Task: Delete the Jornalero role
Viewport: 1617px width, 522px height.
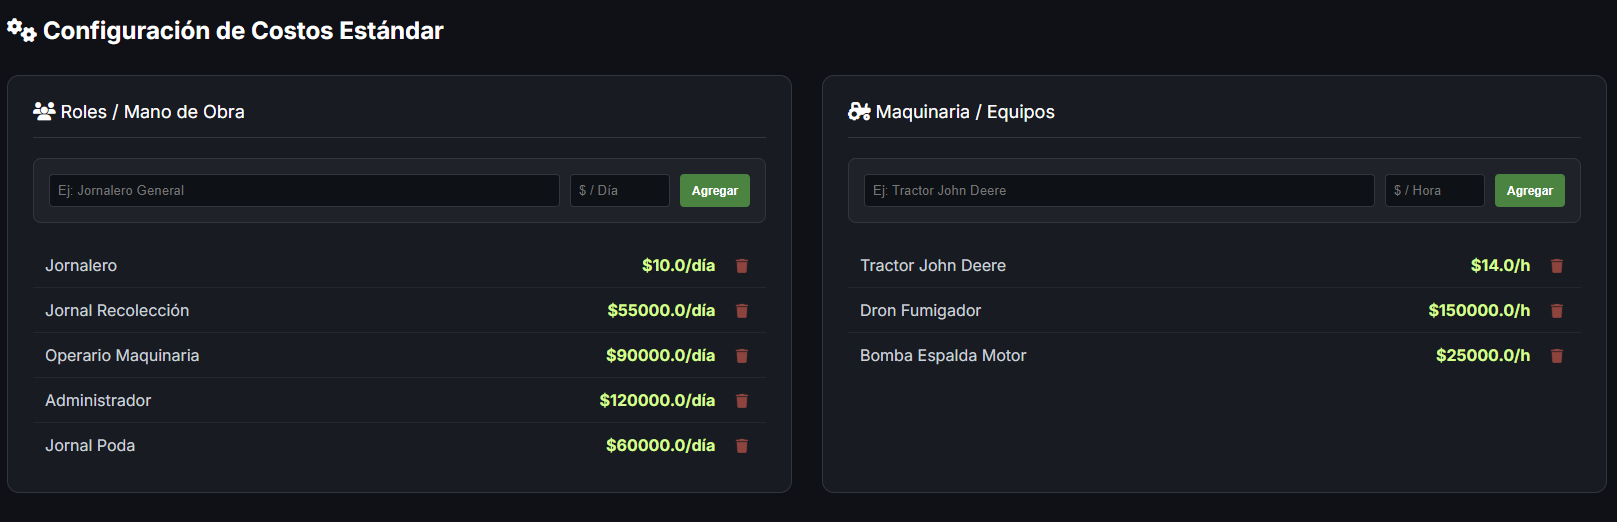Action: (742, 266)
